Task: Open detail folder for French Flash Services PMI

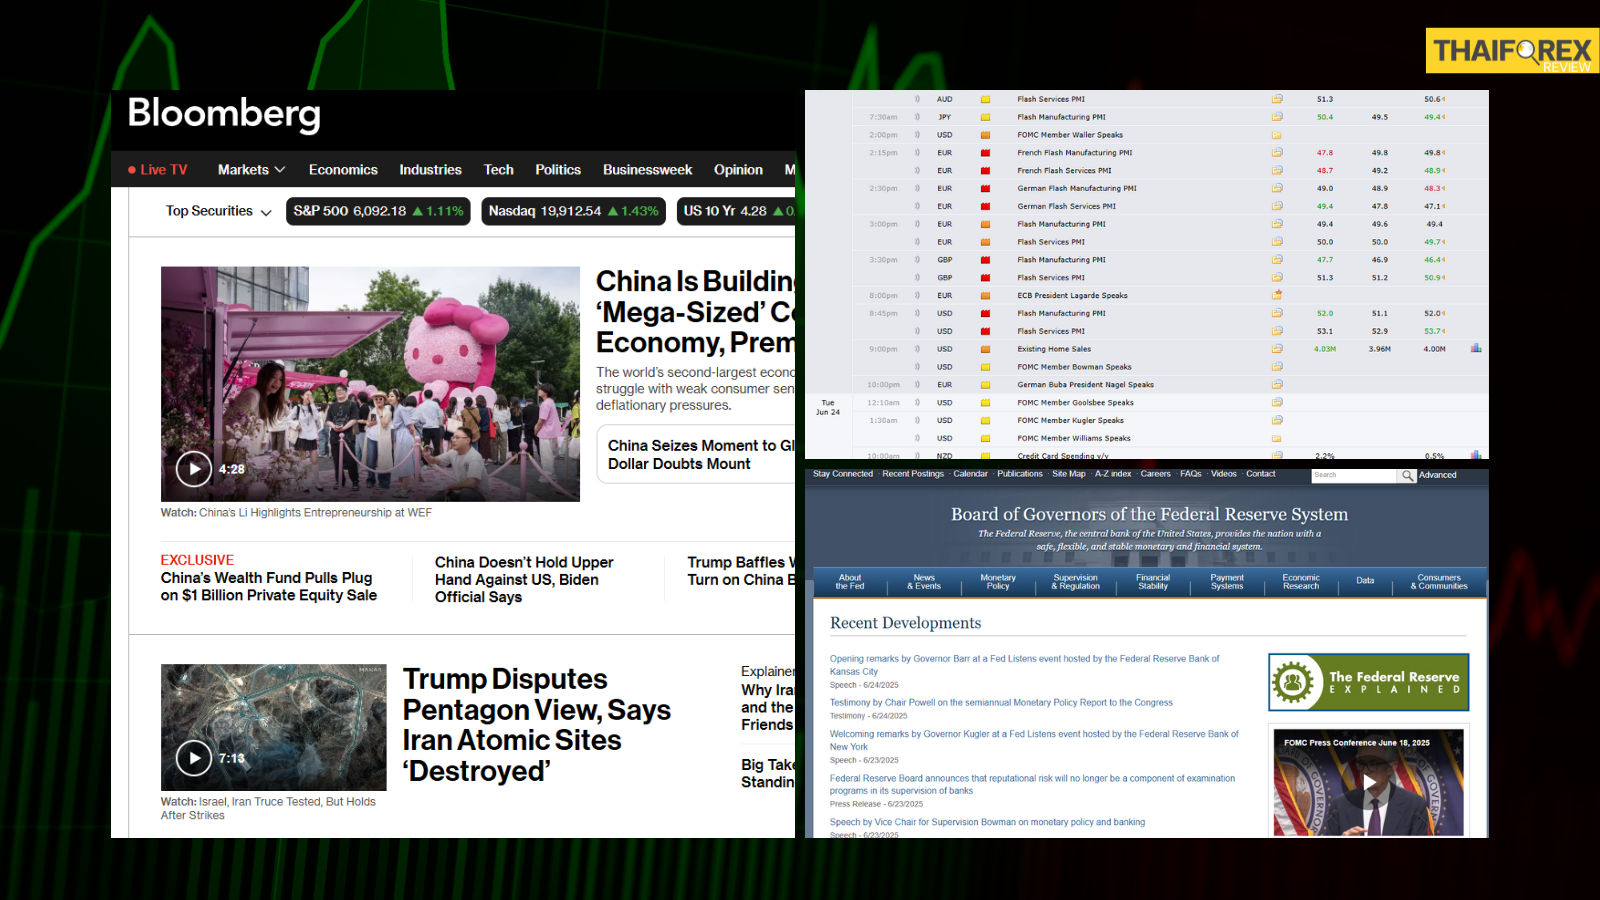Action: [1277, 171]
